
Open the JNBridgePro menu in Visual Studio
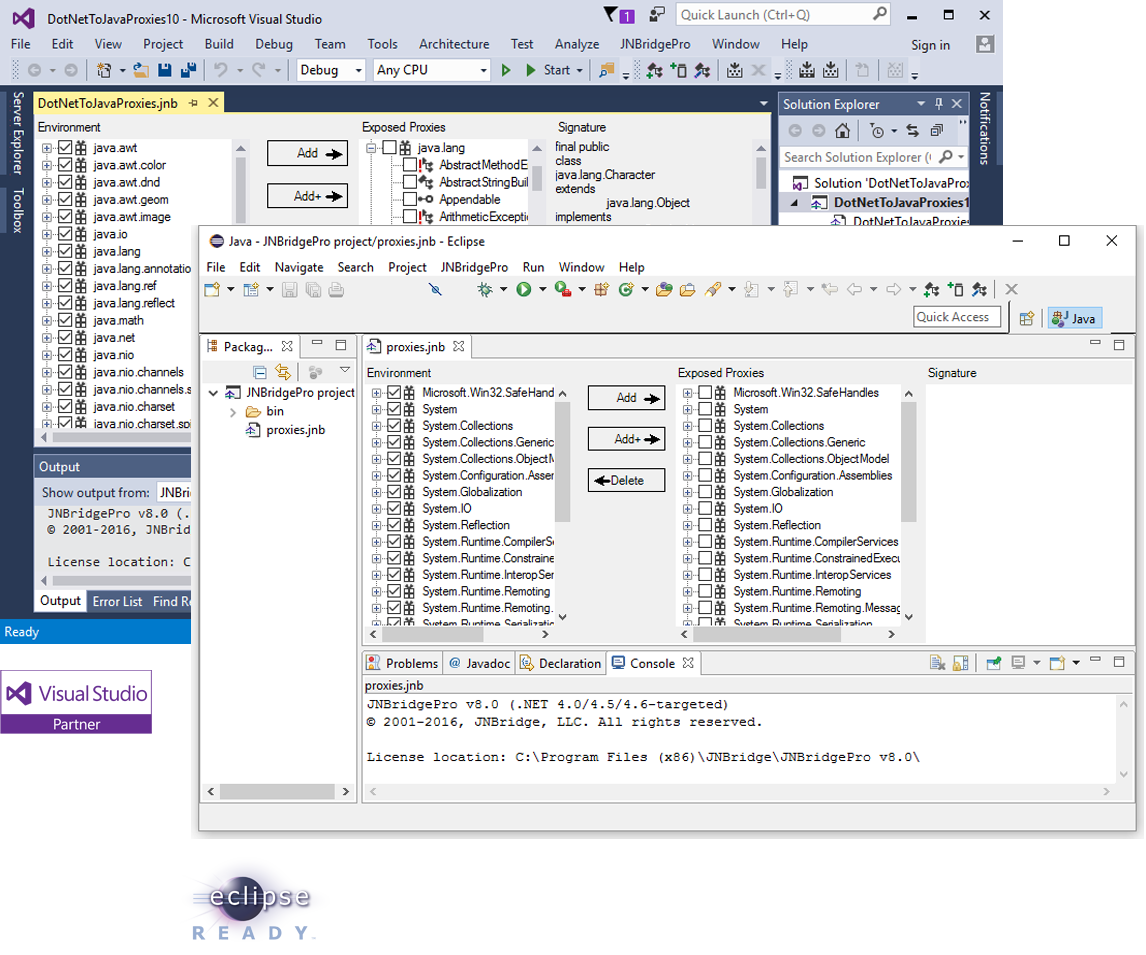[x=655, y=44]
